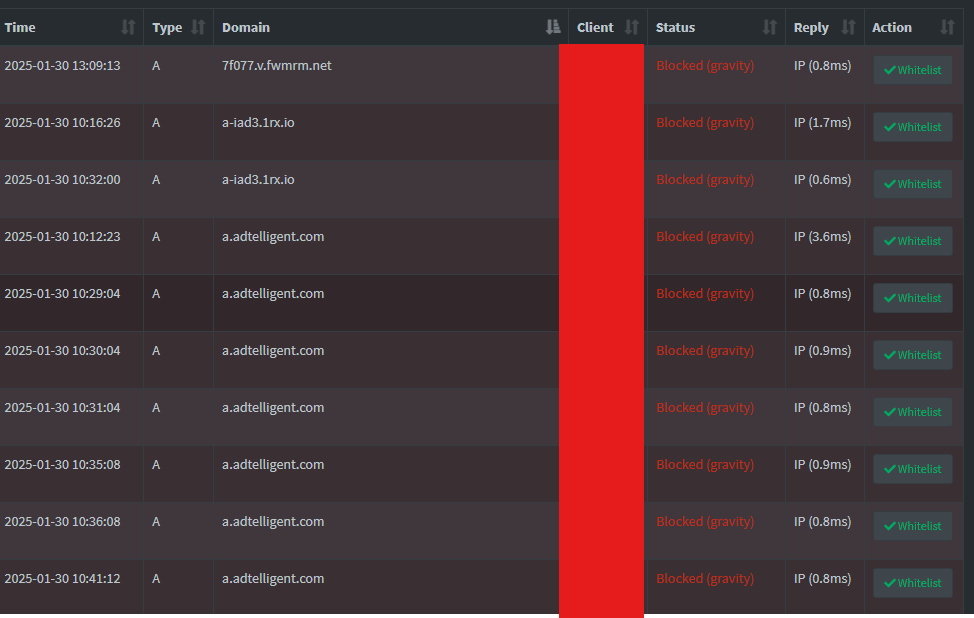974x618 pixels.
Task: Click the Type column header label
Action: (167, 28)
